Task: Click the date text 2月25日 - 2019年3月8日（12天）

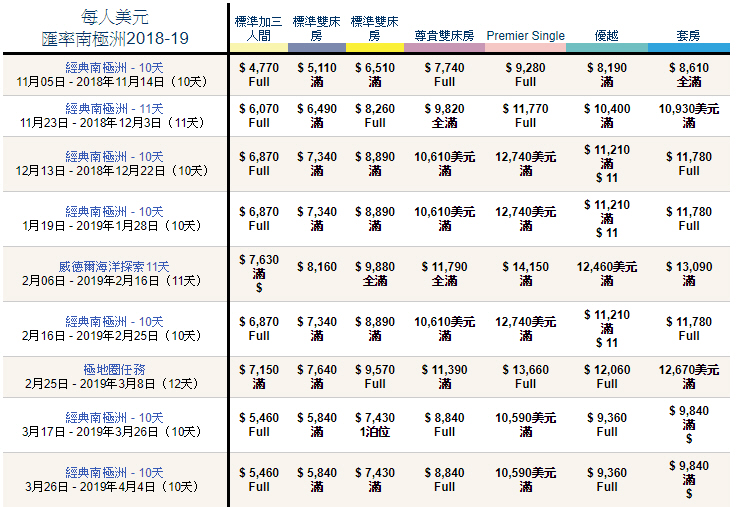Action: 112,384
